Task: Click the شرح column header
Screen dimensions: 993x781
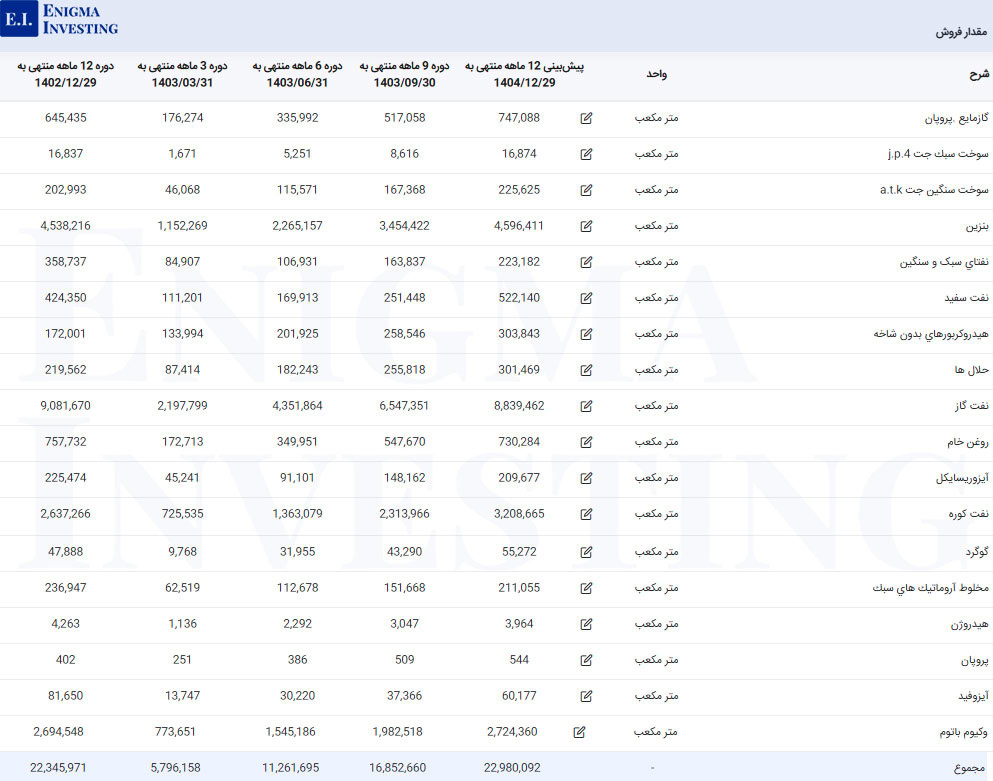Action: pyautogui.click(x=978, y=74)
